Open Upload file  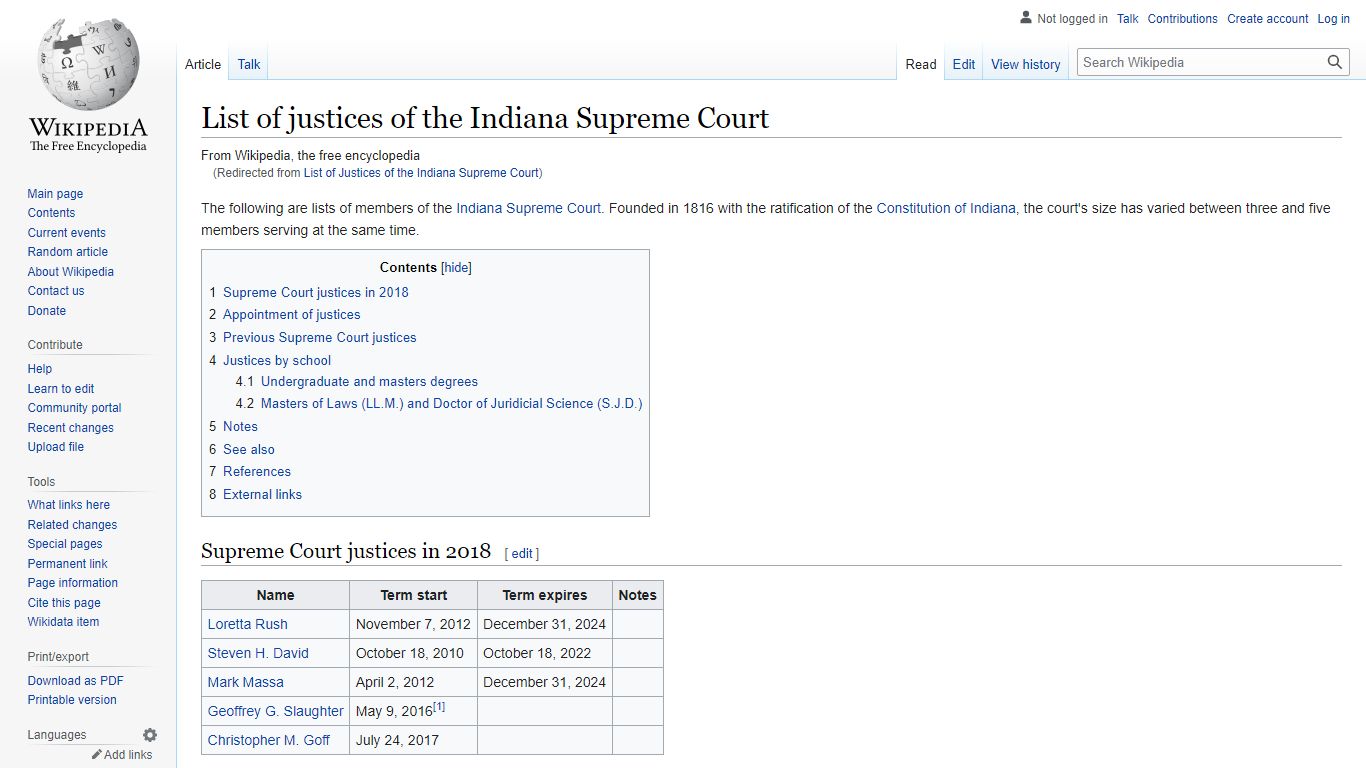tap(56, 447)
